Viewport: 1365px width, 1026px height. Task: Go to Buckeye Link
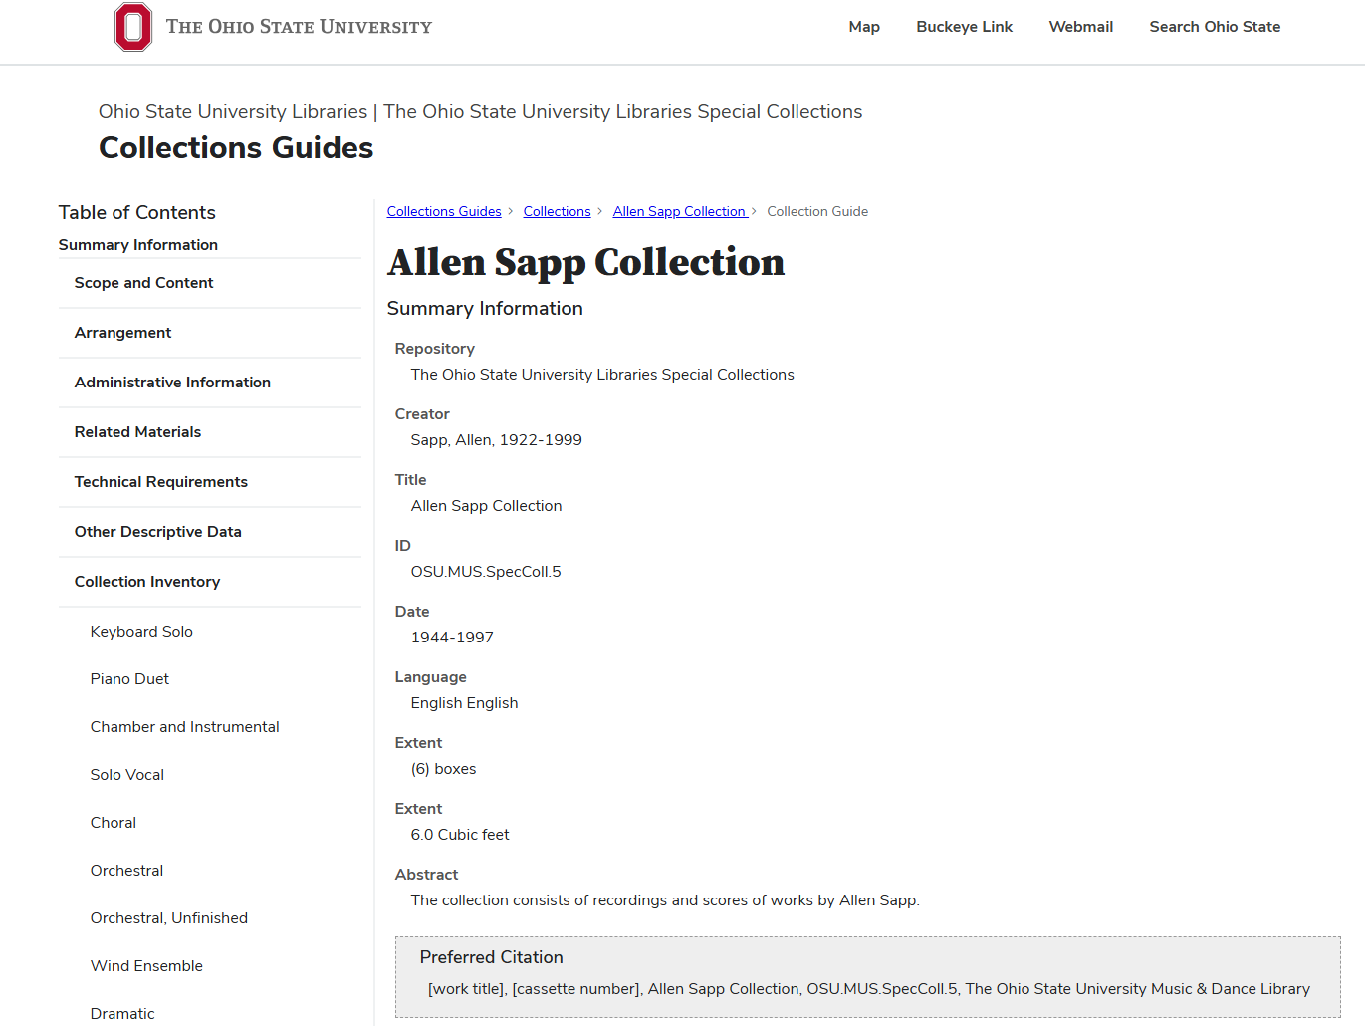pos(964,27)
